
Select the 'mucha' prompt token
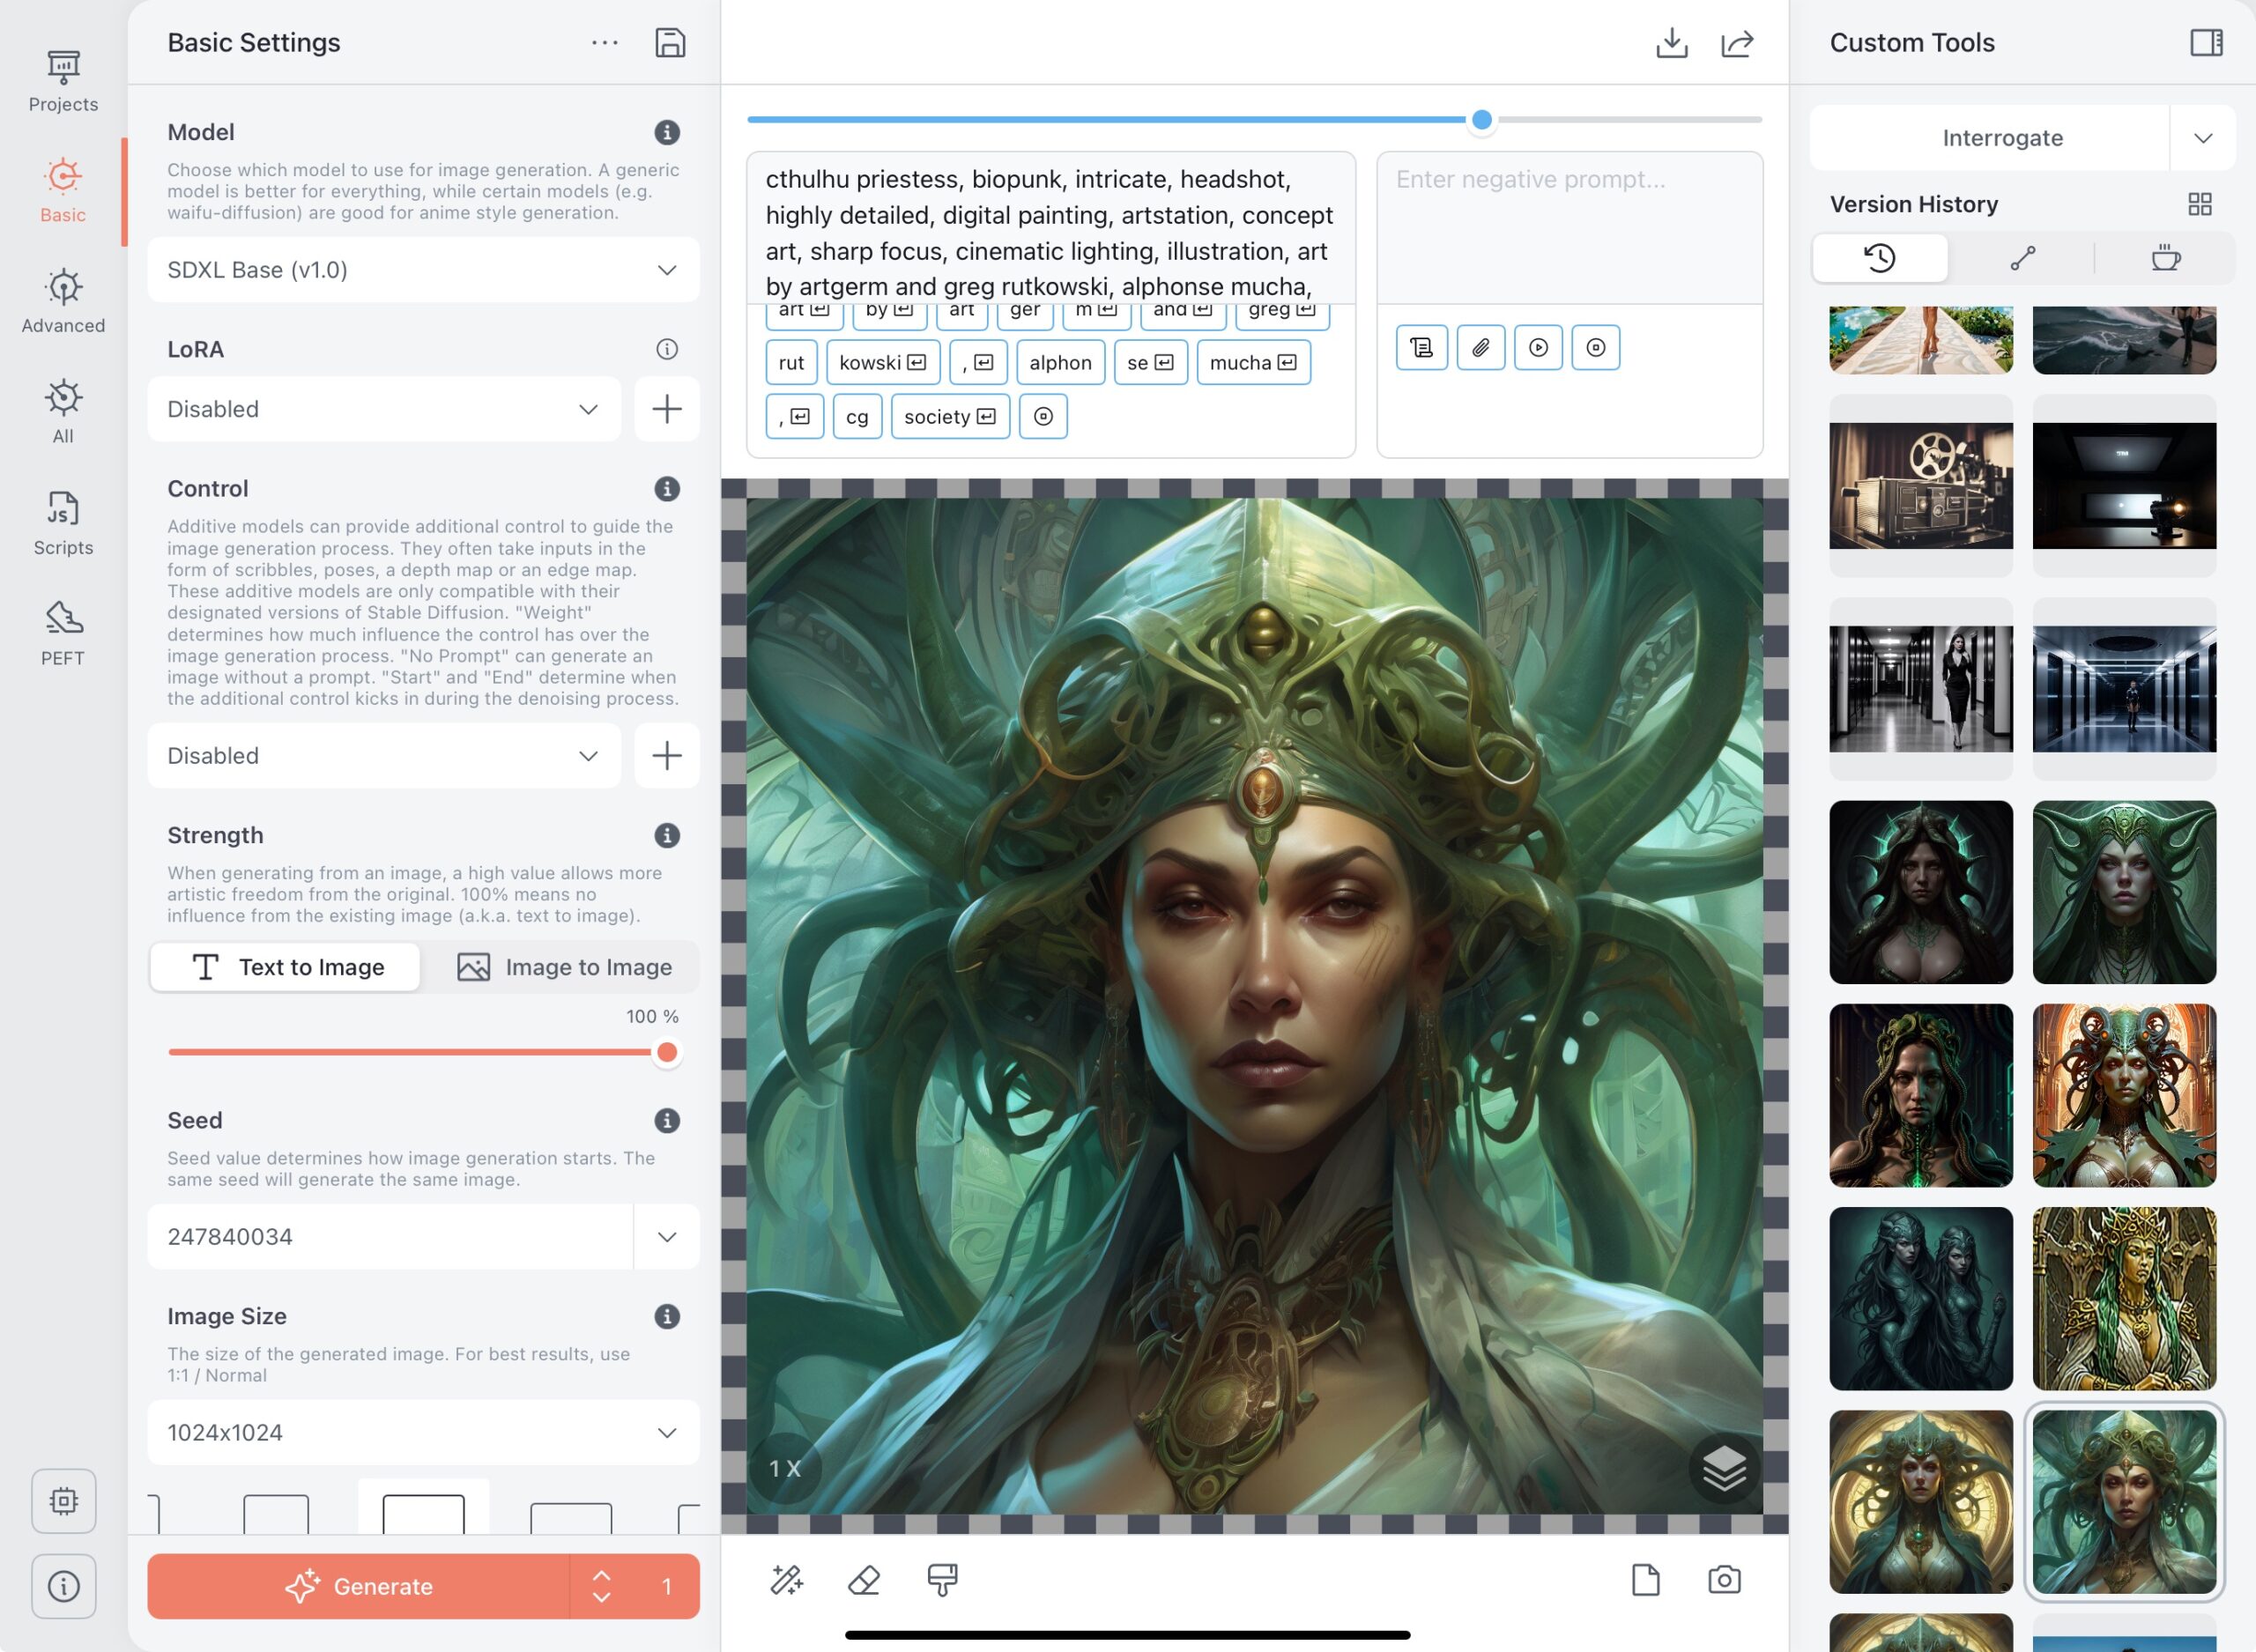click(x=1253, y=362)
